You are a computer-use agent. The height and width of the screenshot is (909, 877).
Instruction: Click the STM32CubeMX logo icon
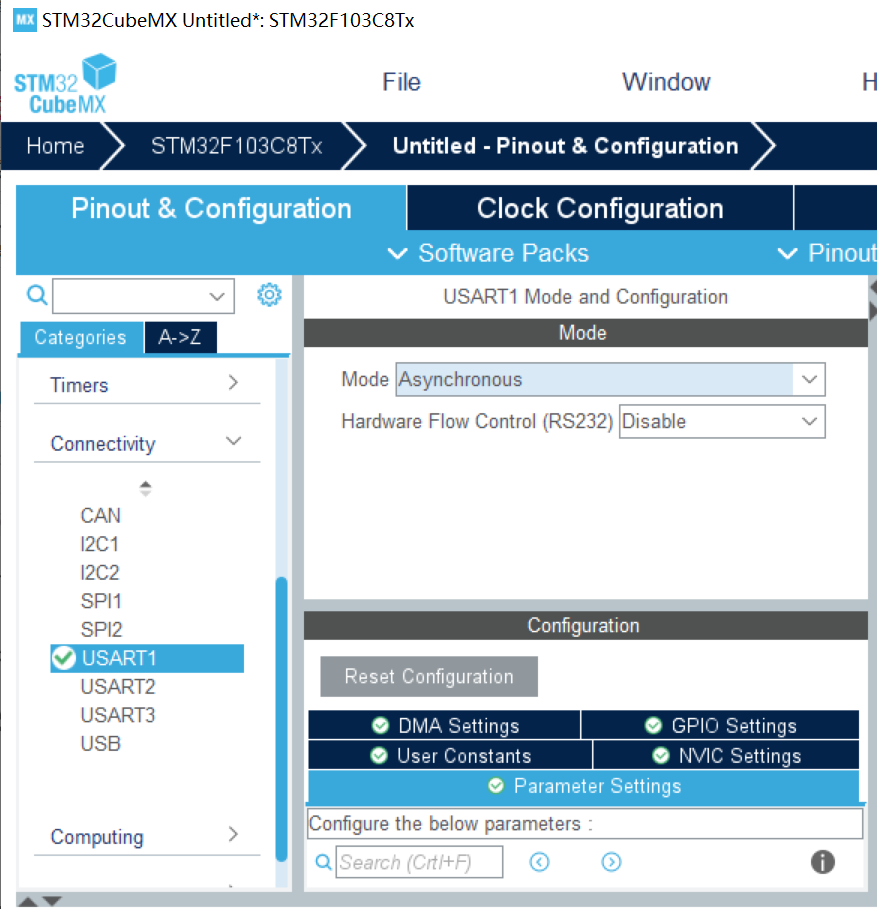(65, 83)
